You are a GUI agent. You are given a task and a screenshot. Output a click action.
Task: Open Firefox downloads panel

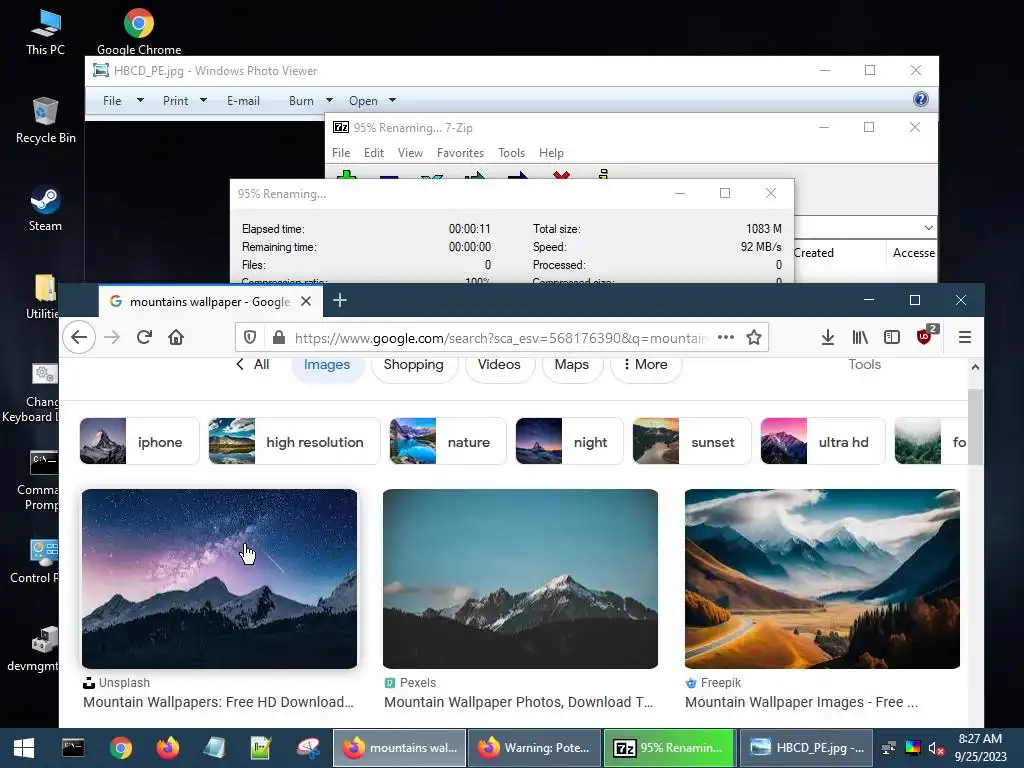[x=827, y=338]
